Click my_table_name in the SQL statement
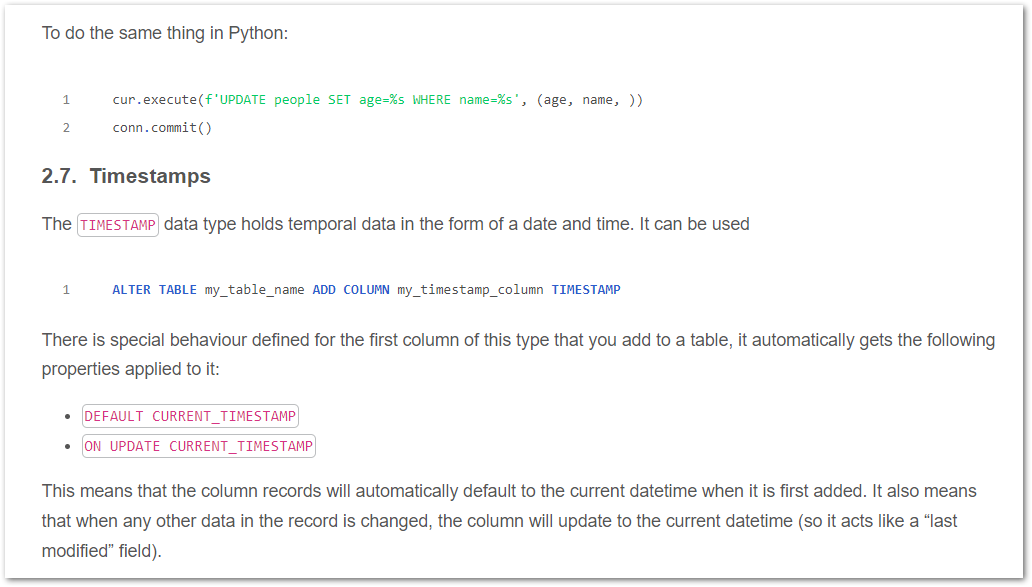Screen dimensions: 1032x587 [x=254, y=290]
